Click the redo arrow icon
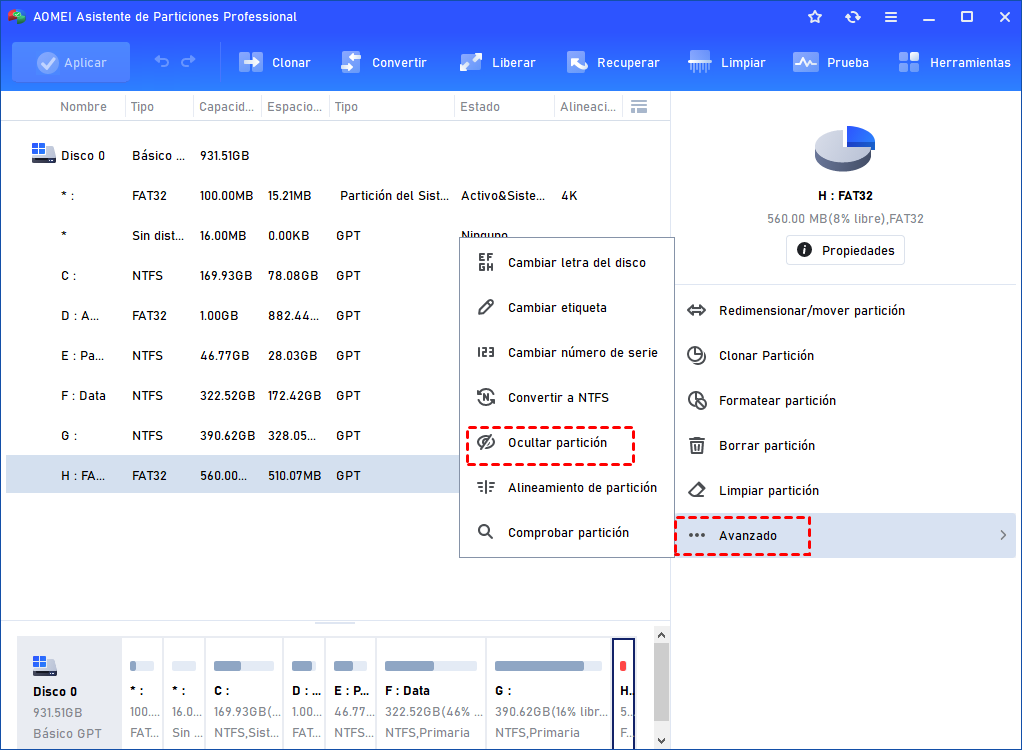 [x=188, y=62]
